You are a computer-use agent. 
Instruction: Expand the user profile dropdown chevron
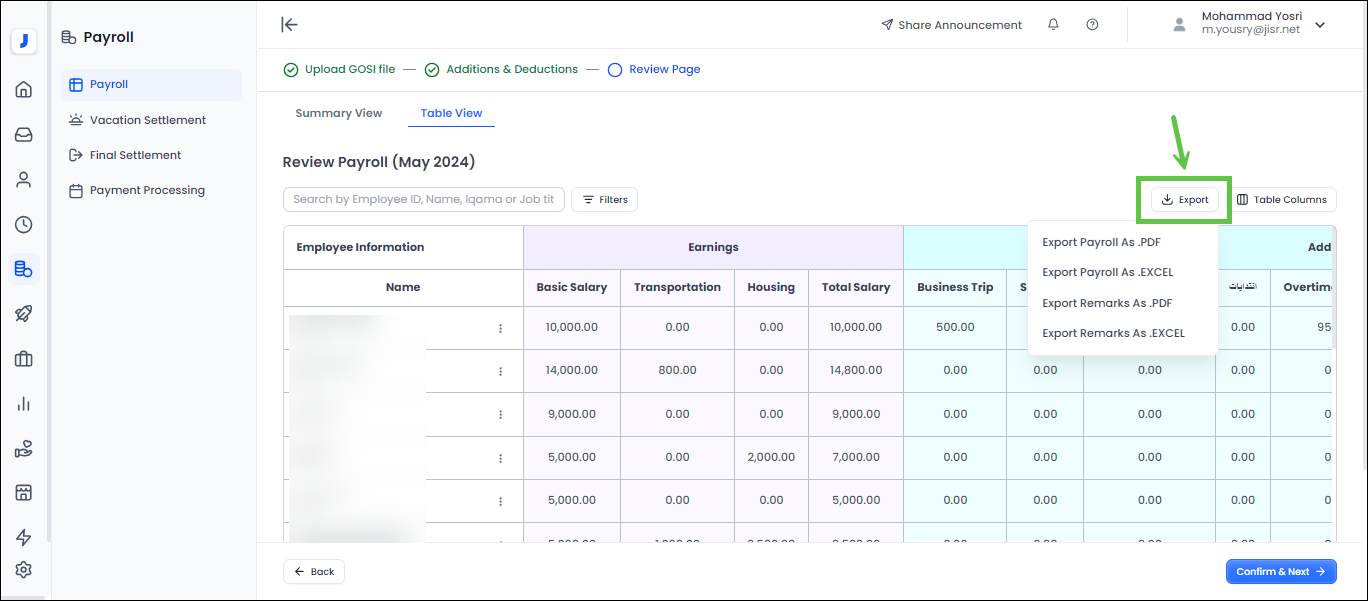coord(1320,25)
